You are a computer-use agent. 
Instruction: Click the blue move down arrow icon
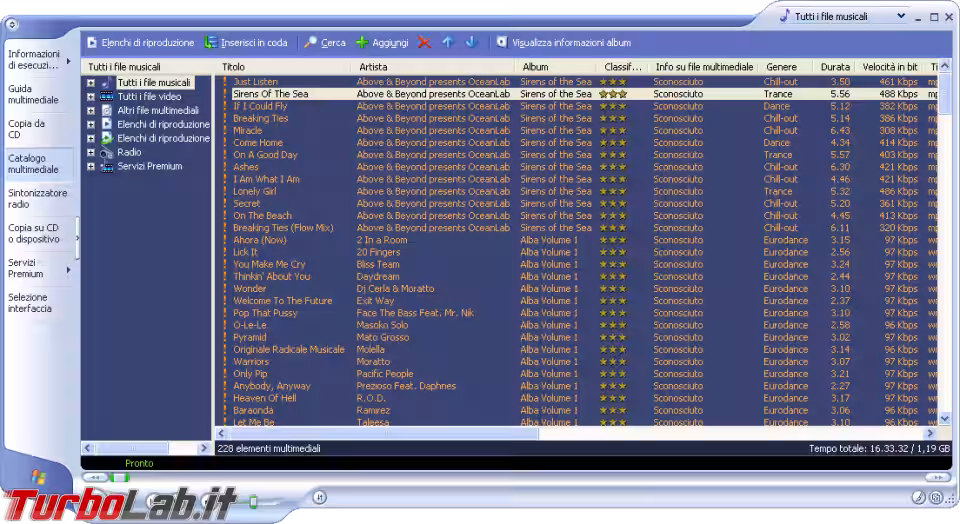[471, 42]
